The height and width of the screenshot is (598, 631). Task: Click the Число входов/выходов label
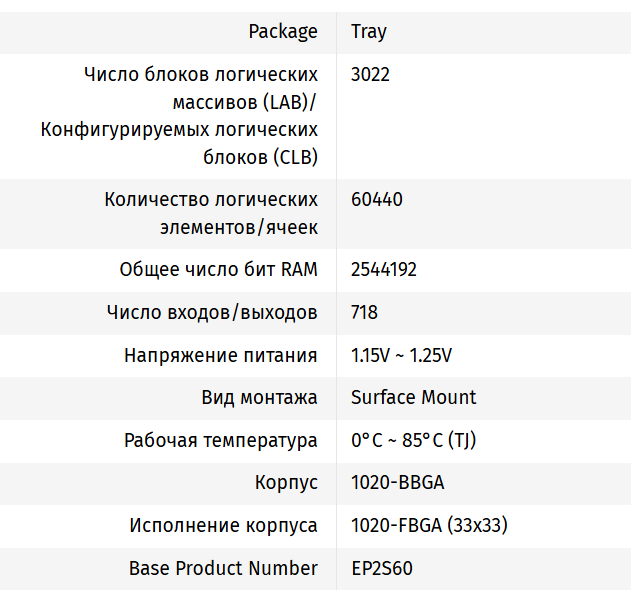[x=212, y=312]
